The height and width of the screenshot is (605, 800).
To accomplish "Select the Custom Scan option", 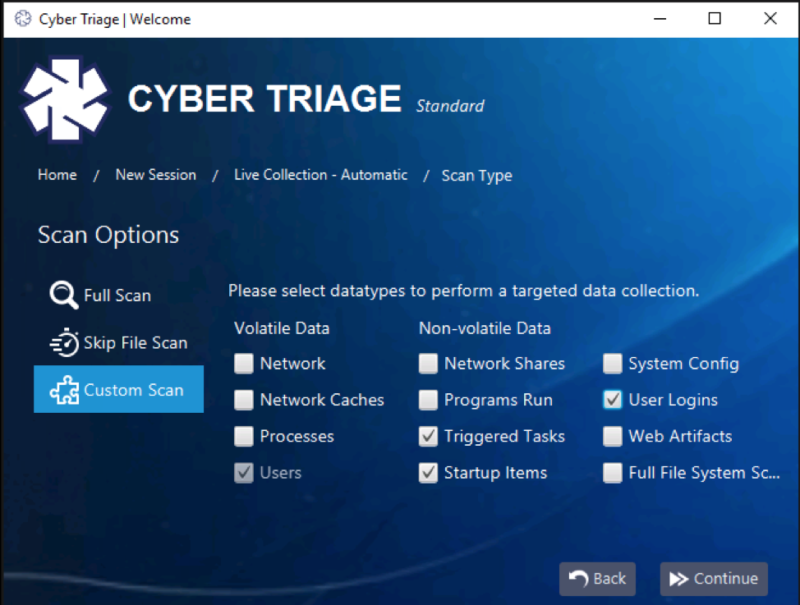I will tap(118, 389).
